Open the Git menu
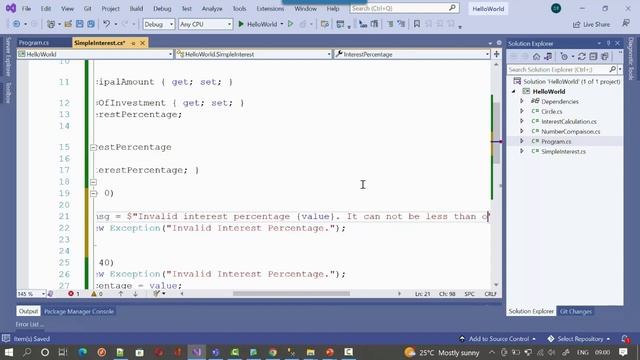The image size is (640, 360). point(87,8)
